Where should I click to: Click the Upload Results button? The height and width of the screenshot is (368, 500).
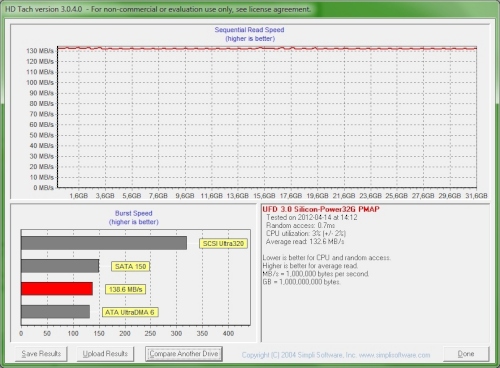click(105, 354)
